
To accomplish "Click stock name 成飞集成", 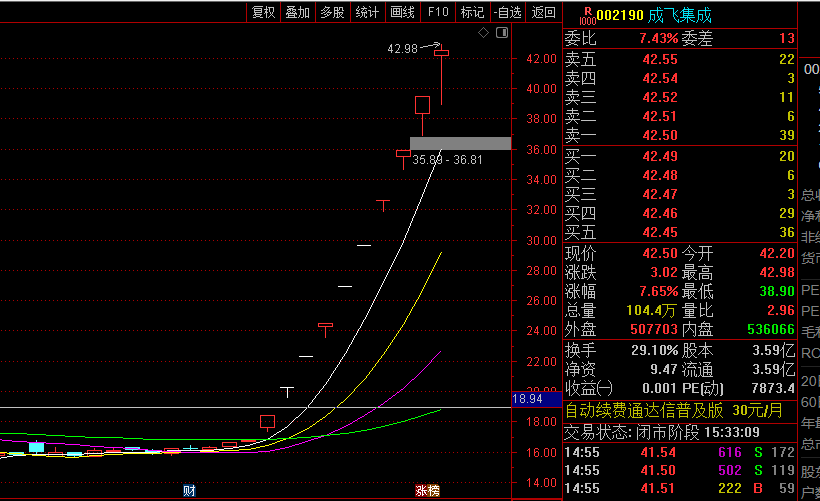I will 680,16.
